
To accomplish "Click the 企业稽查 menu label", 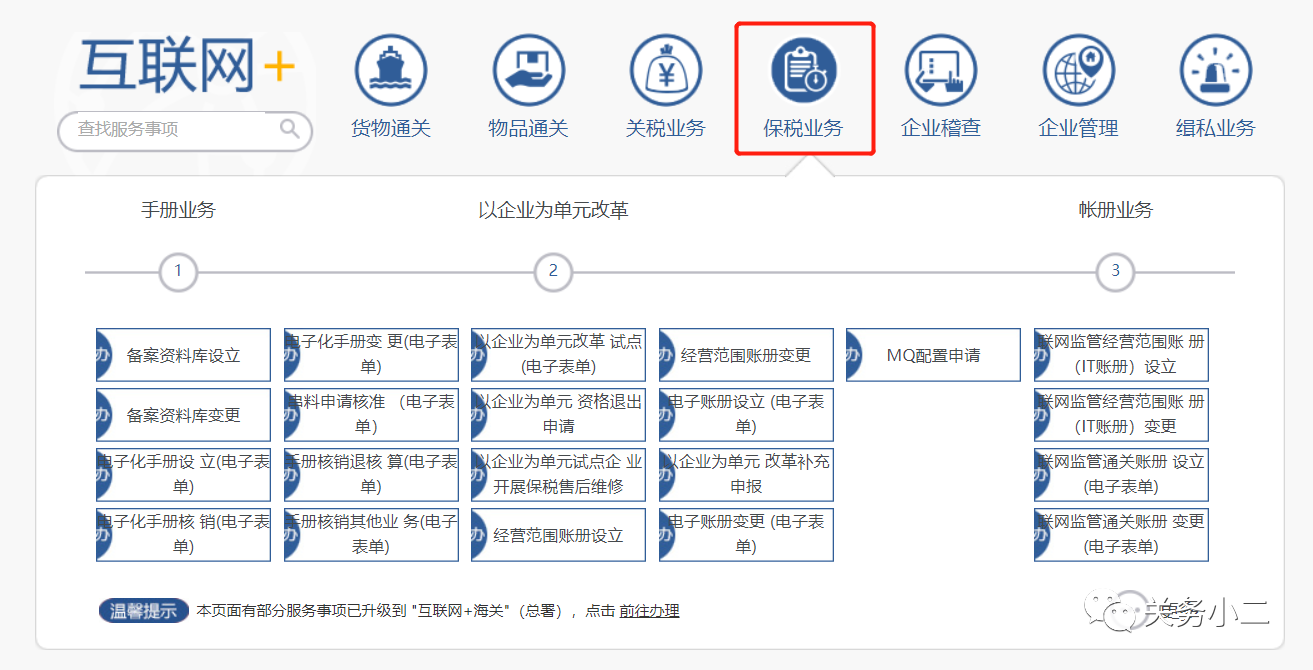I will click(x=941, y=128).
